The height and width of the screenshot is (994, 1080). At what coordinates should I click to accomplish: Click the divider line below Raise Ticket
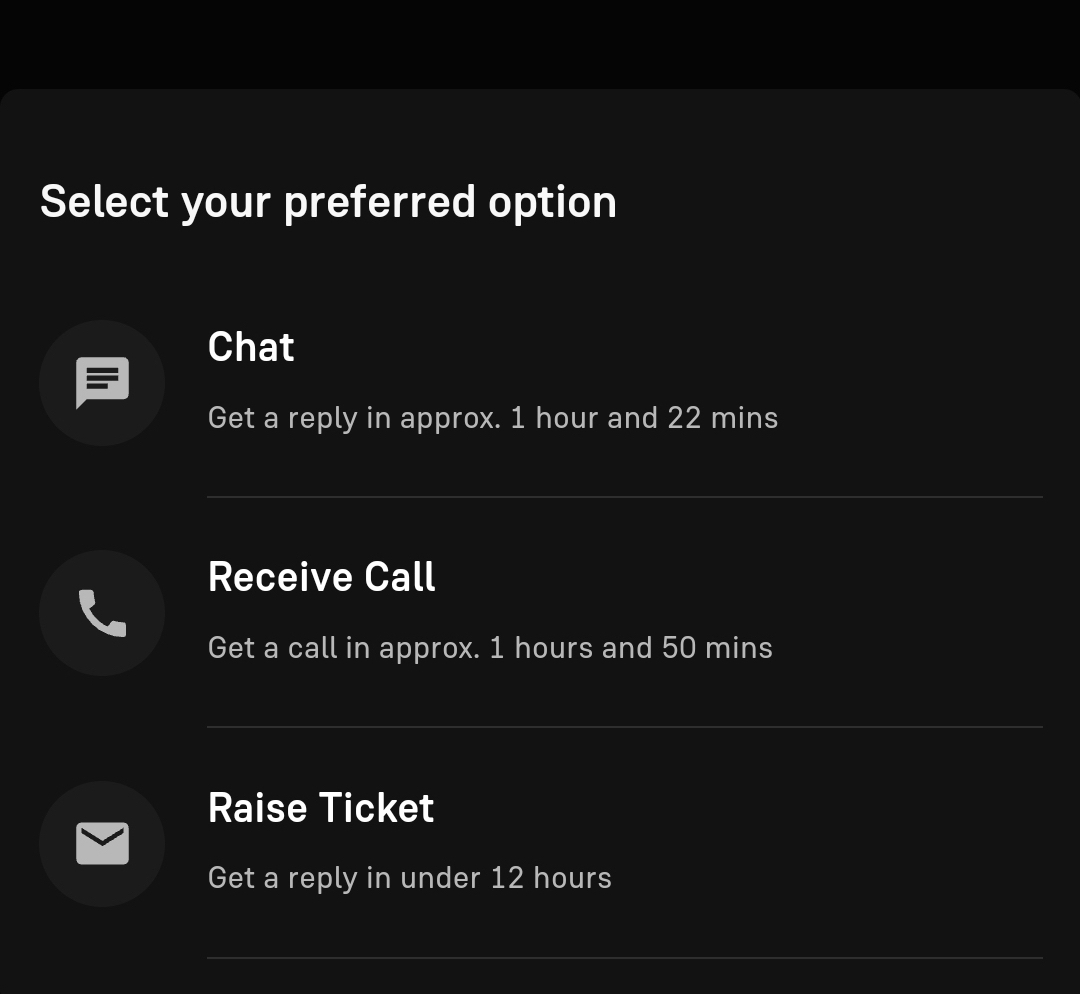(x=625, y=957)
